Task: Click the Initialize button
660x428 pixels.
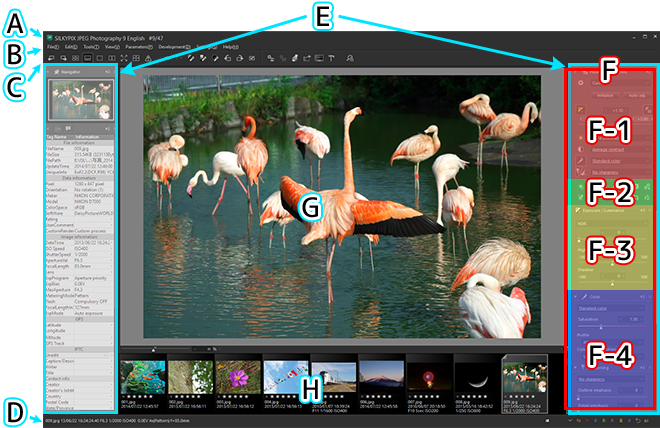Action: (x=605, y=95)
